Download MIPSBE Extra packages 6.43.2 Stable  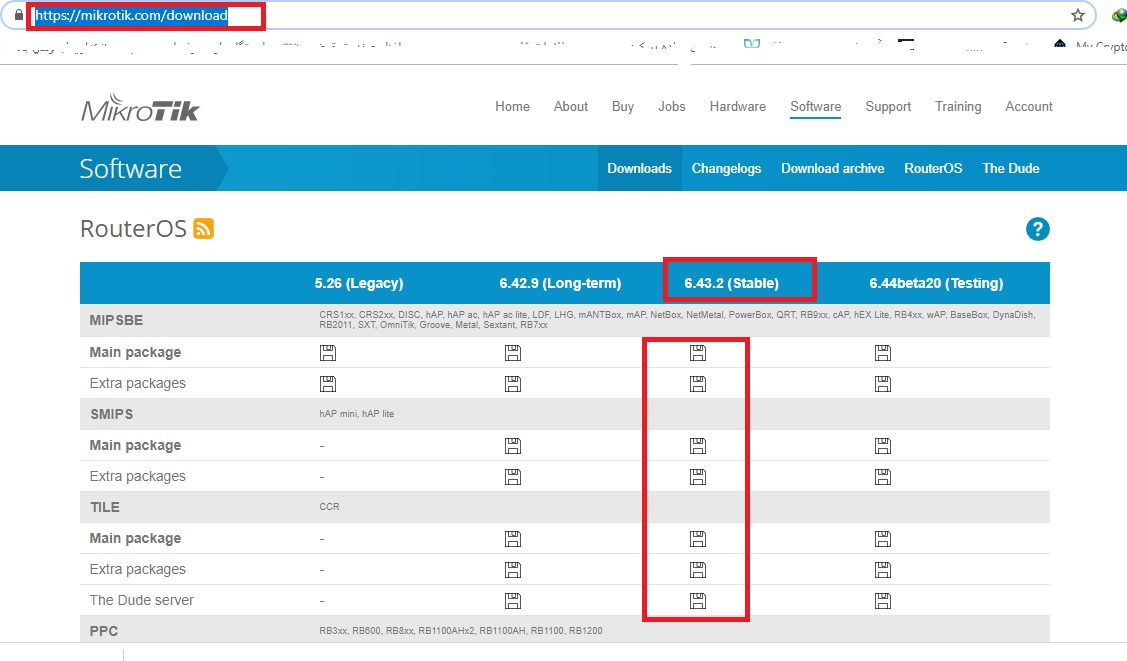point(698,384)
